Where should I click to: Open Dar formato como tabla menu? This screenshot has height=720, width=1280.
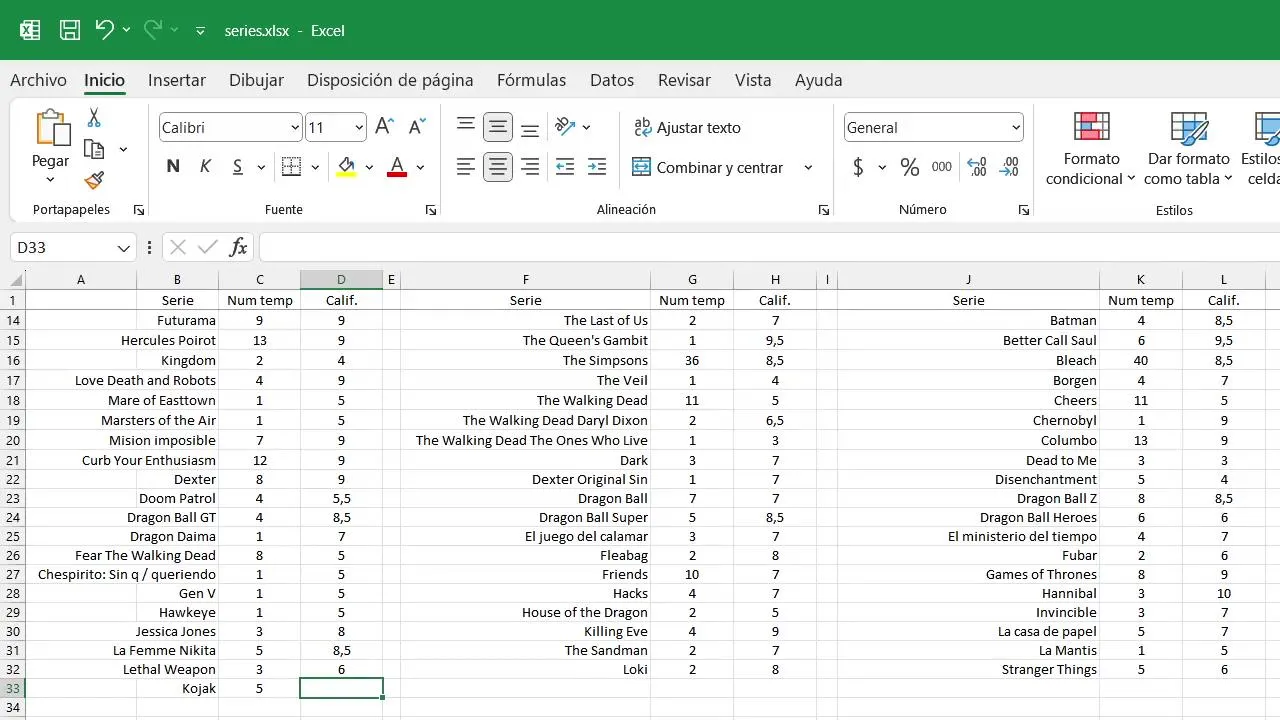1188,148
